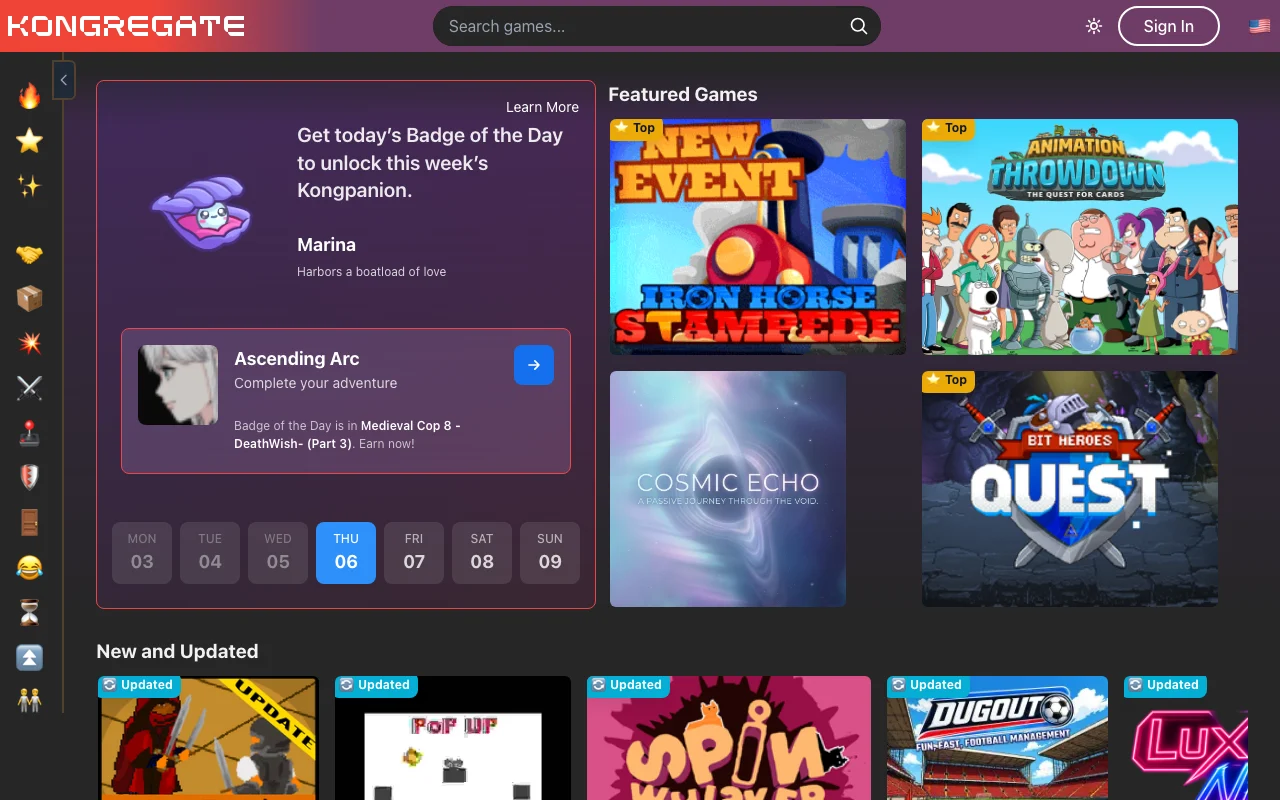Screen dimensions: 1280x800
Task: Open the joystick category in the sidebar
Action: (x=30, y=433)
